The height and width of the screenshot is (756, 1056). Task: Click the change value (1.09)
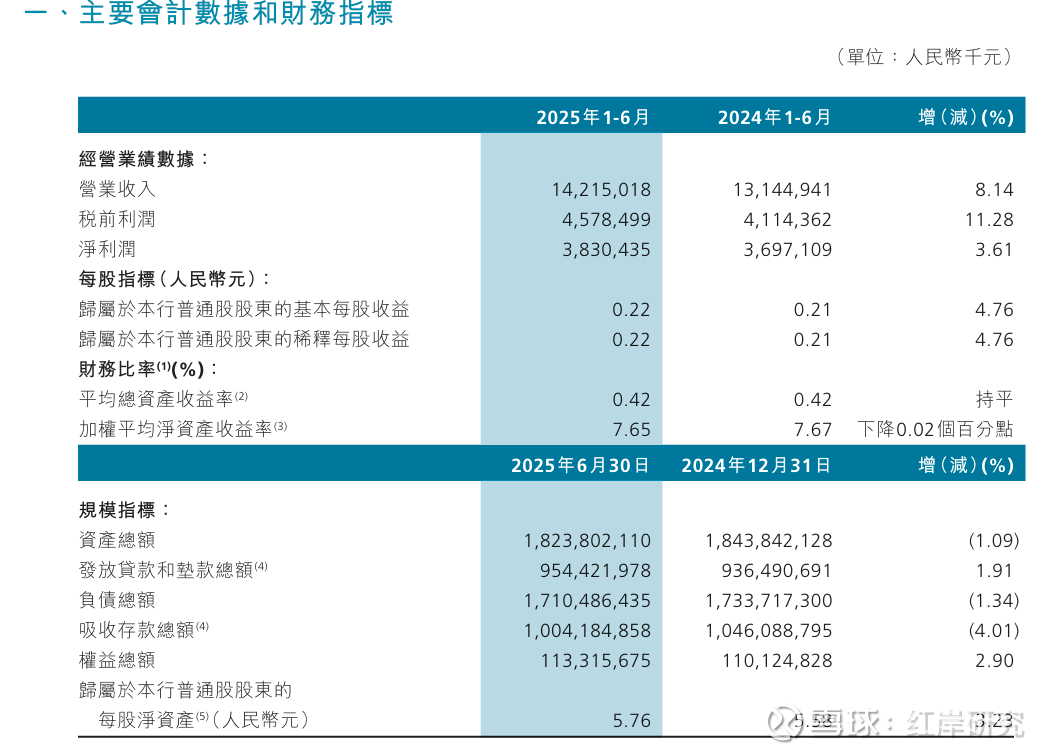[994, 541]
